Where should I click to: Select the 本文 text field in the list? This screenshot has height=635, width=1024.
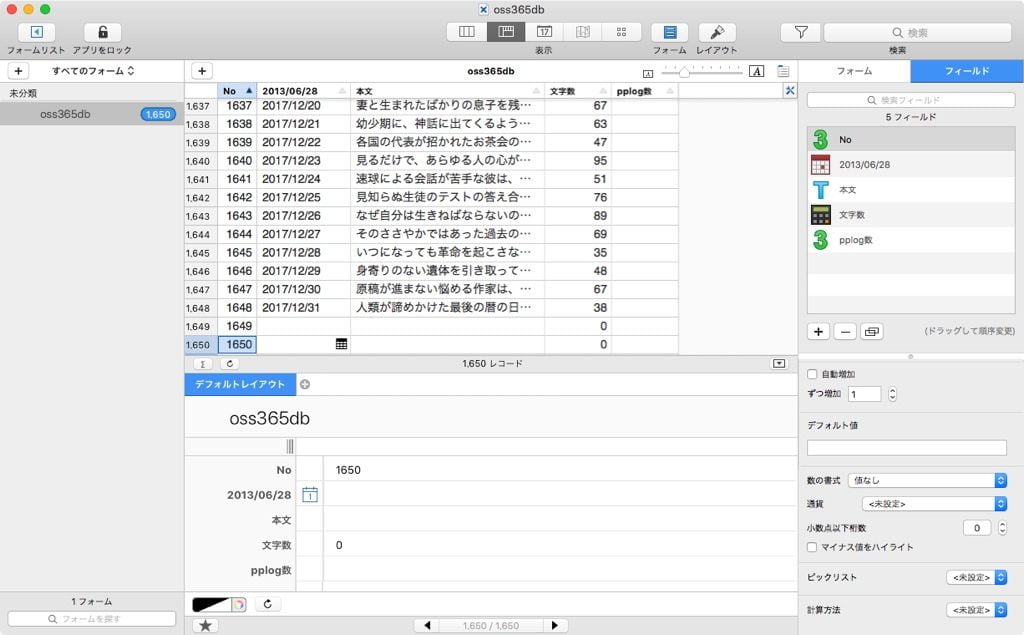point(911,189)
